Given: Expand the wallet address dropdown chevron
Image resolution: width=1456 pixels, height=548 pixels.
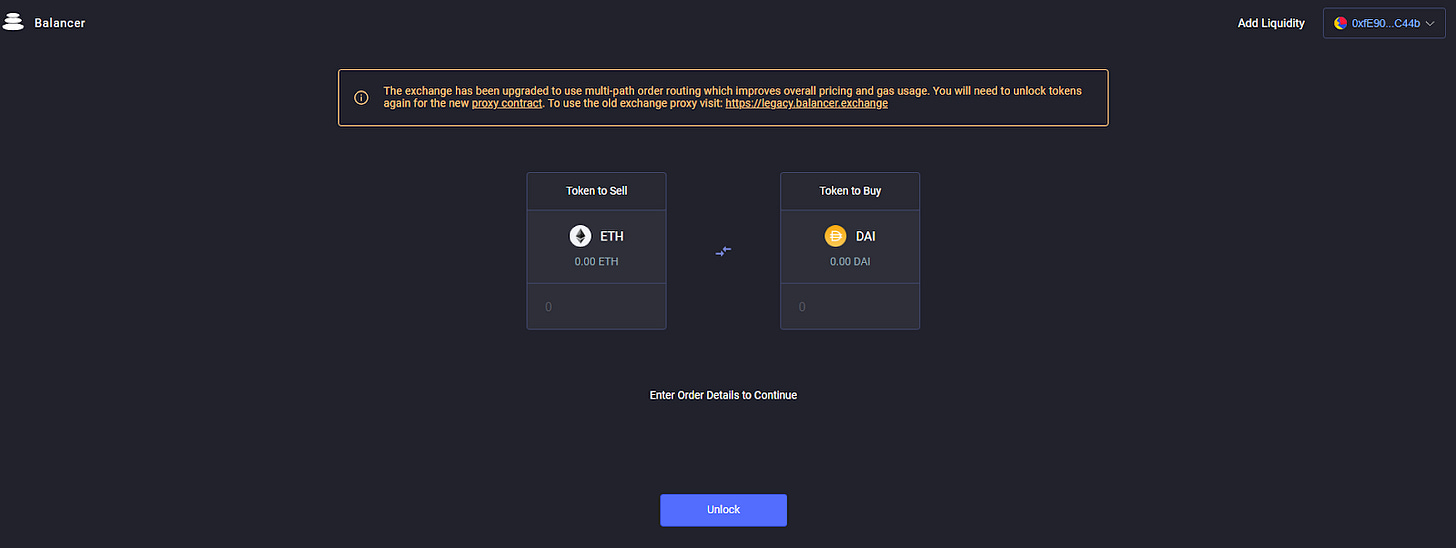Looking at the screenshot, I should pyautogui.click(x=1430, y=23).
